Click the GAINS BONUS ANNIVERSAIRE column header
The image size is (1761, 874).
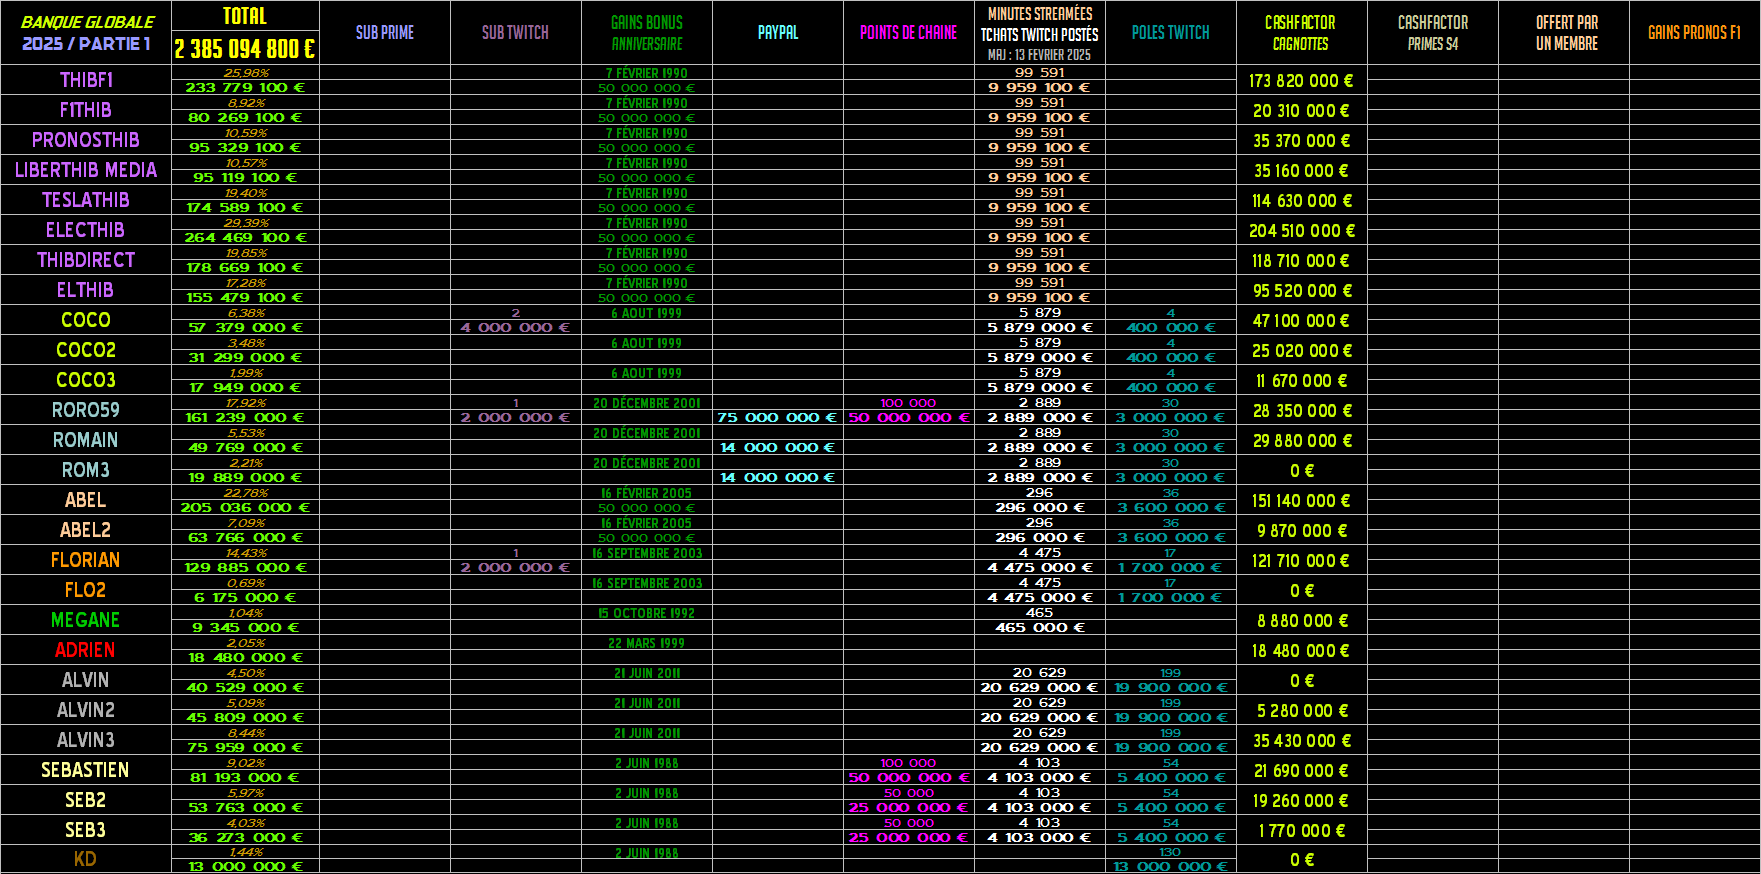pyautogui.click(x=647, y=33)
